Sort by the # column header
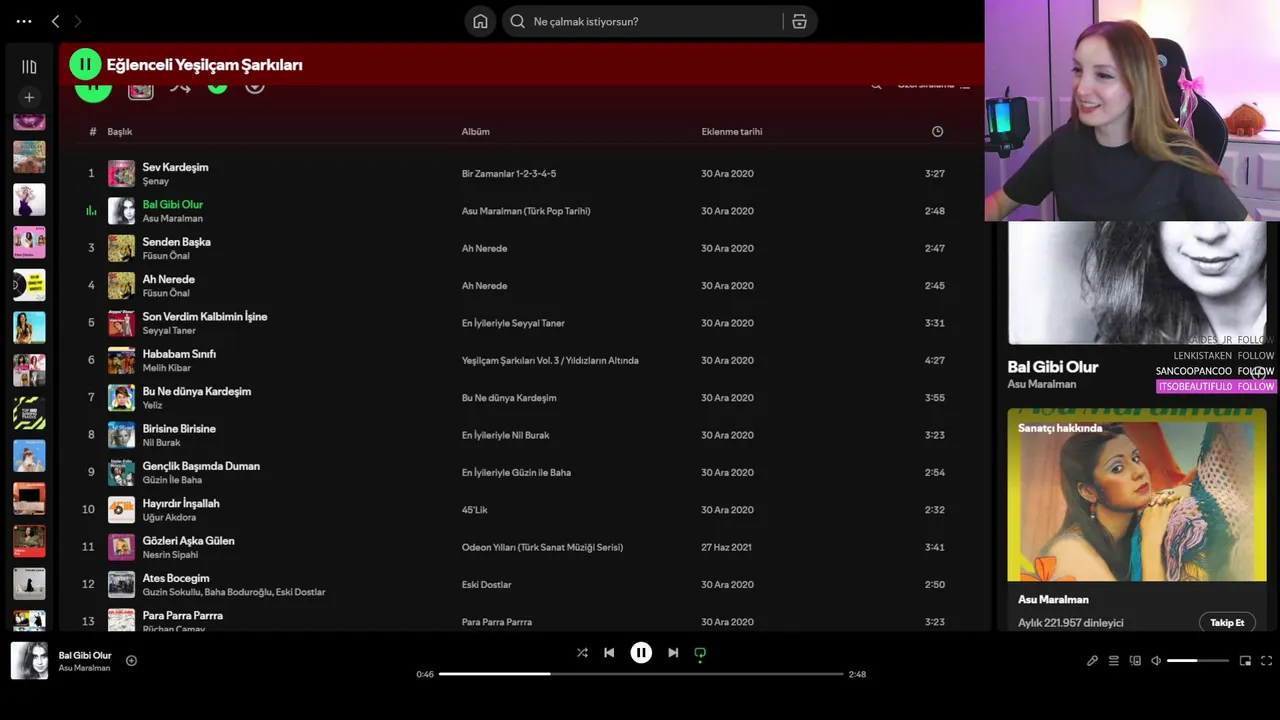Image resolution: width=1280 pixels, height=720 pixels. [92, 131]
